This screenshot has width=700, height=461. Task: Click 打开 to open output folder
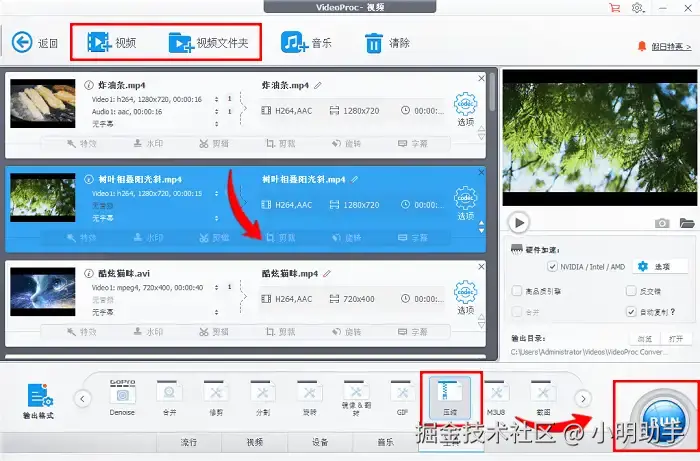coord(676,339)
